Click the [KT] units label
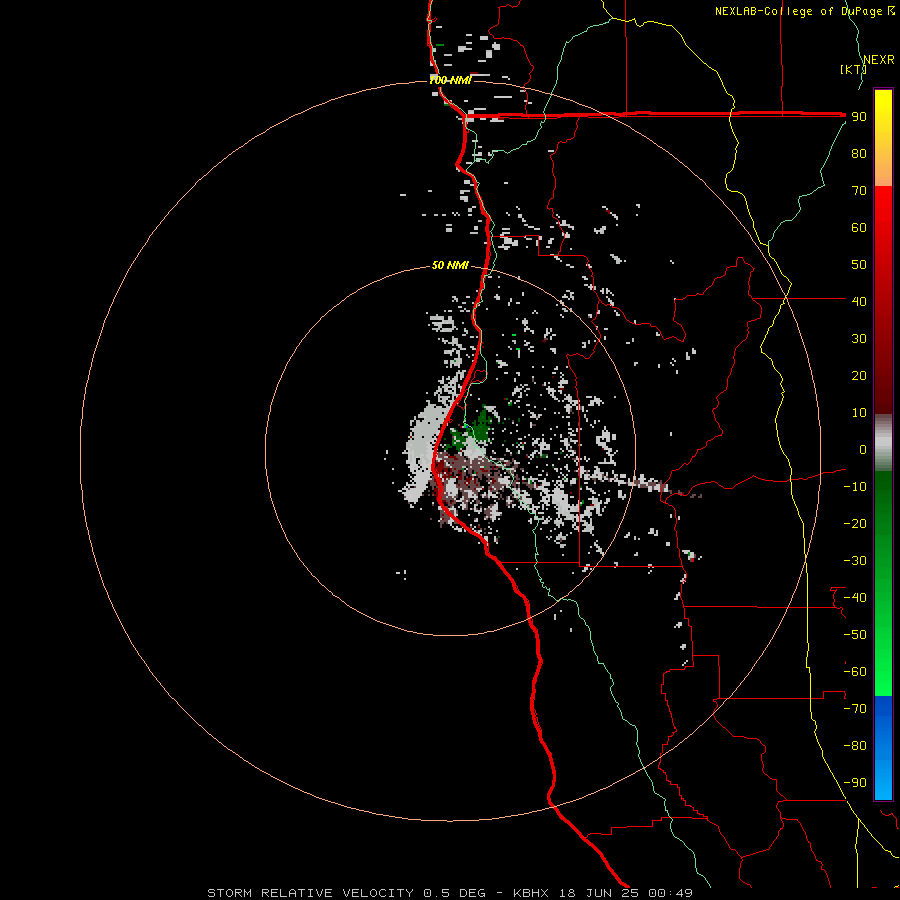 coord(853,69)
